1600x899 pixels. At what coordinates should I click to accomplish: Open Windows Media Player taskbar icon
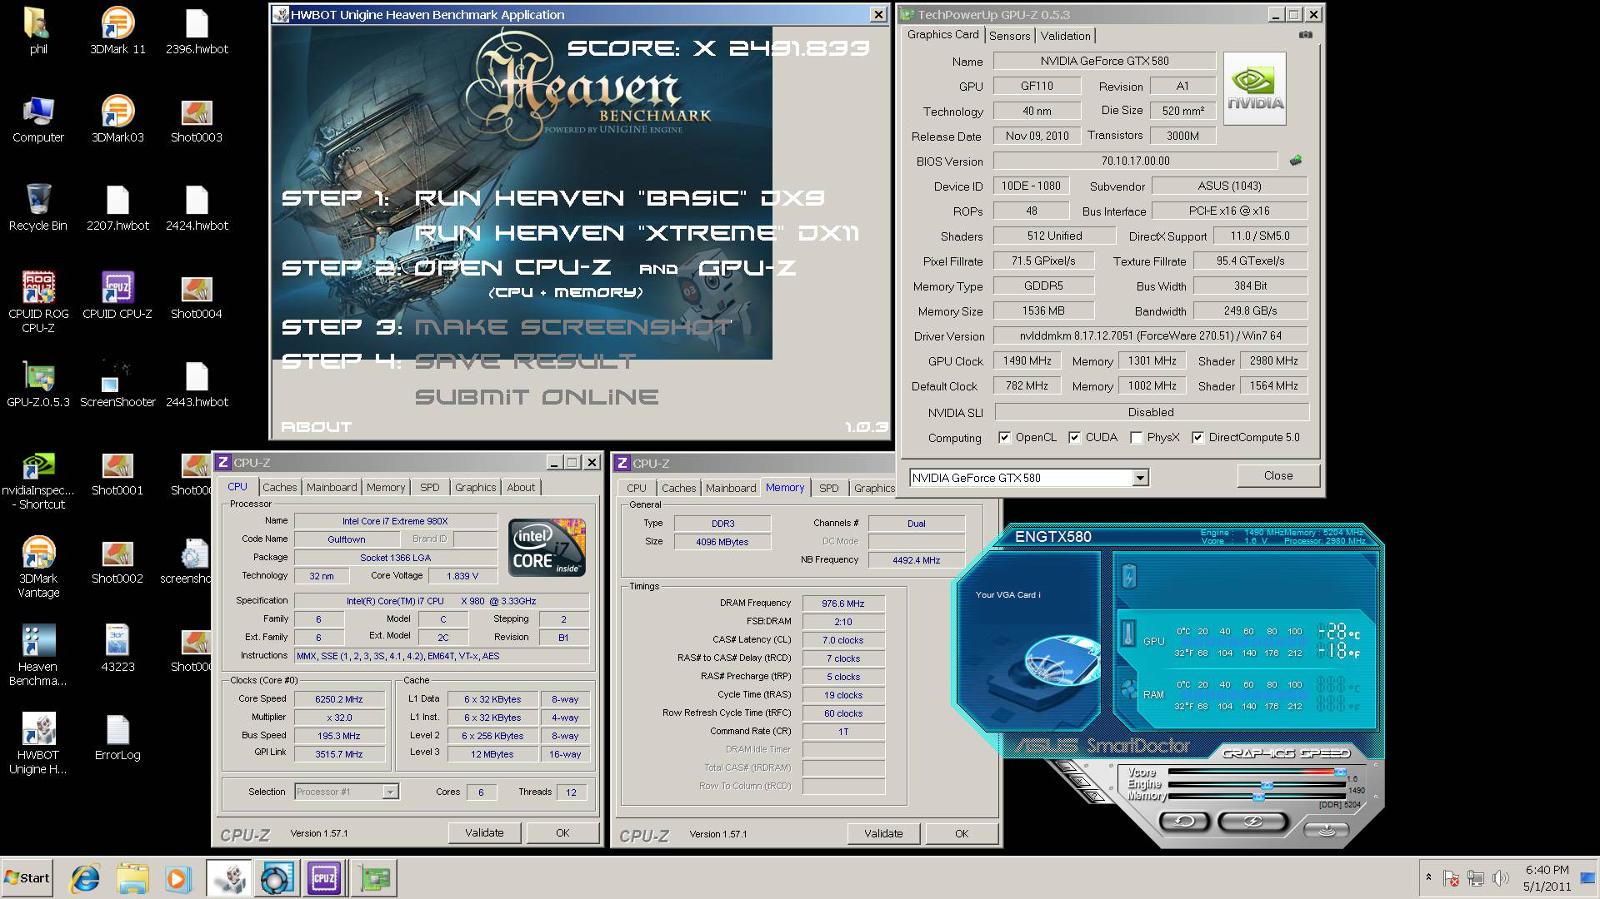point(177,878)
